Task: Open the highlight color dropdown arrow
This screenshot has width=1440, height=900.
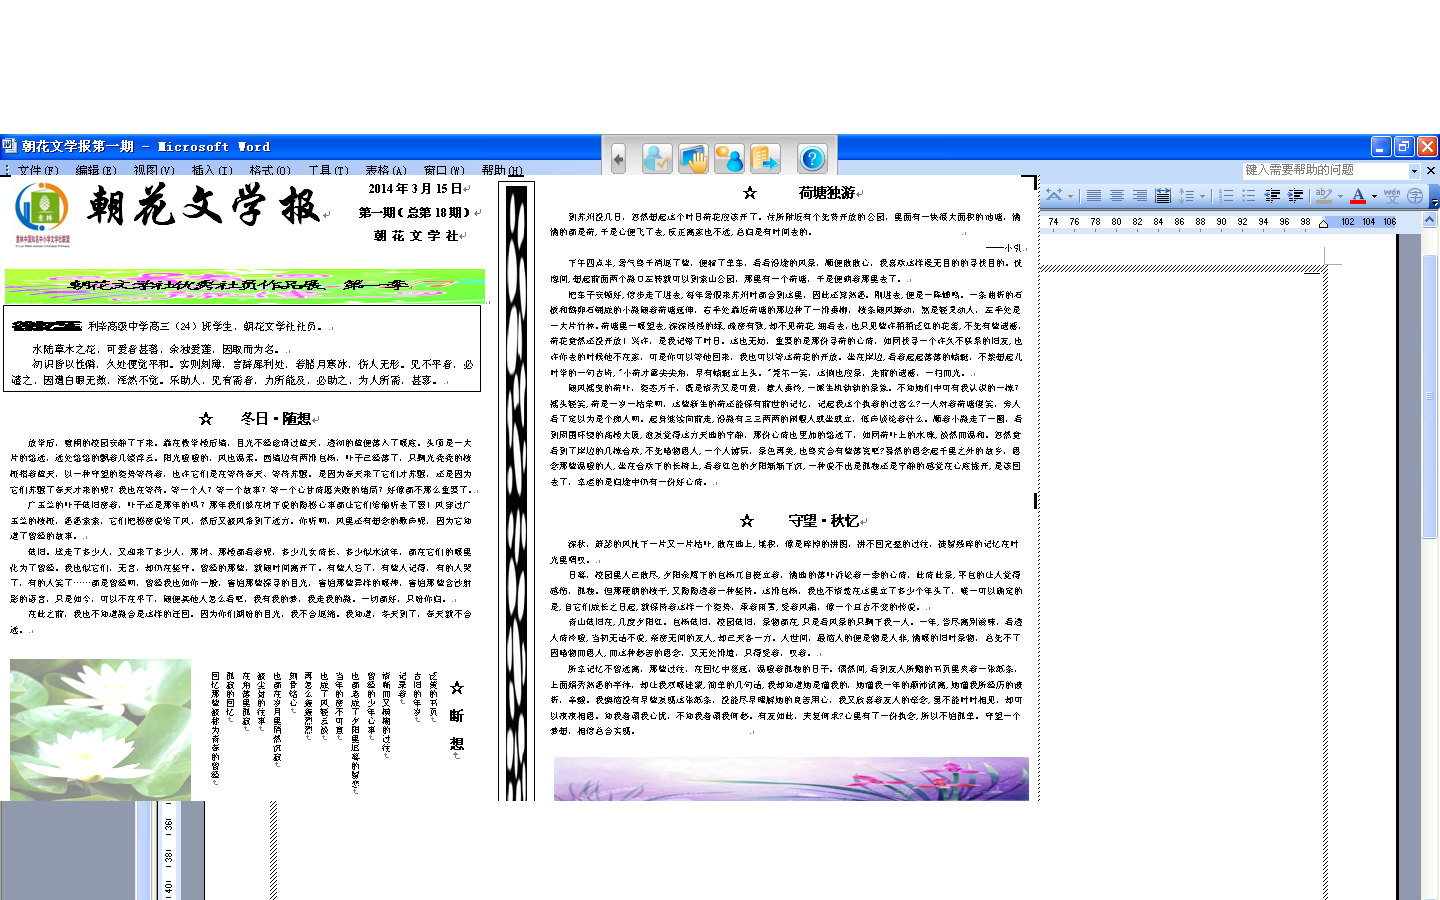Action: click(1340, 196)
